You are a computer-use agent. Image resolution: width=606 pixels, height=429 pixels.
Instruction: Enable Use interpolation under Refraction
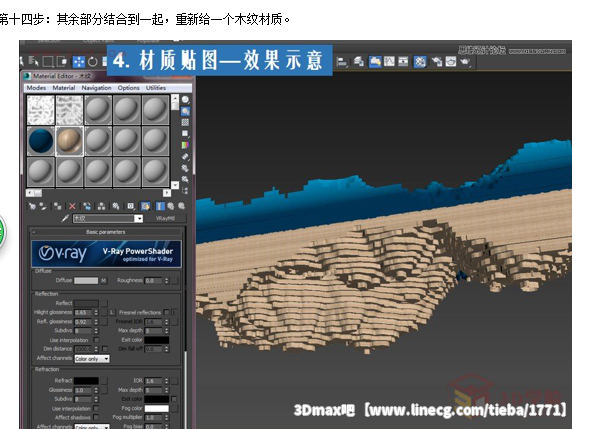(96, 408)
